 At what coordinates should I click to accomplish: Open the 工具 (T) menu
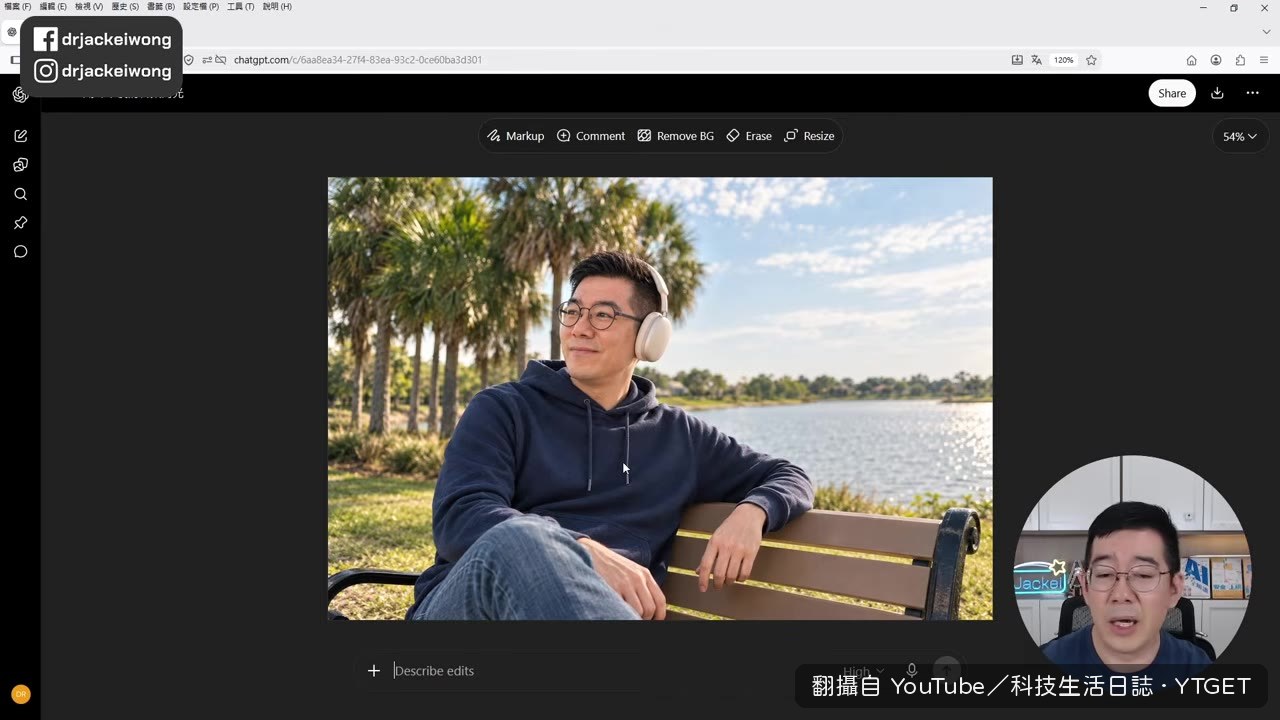click(241, 7)
